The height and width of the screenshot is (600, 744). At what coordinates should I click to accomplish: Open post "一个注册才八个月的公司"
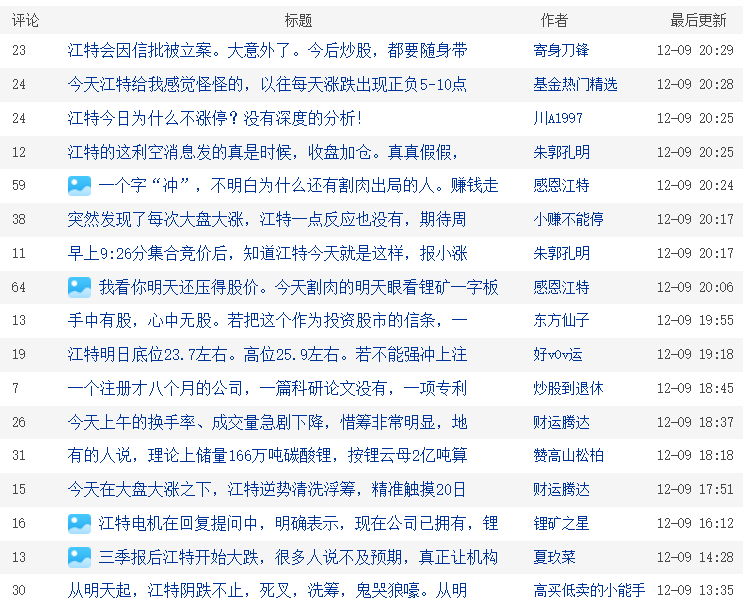(267, 388)
